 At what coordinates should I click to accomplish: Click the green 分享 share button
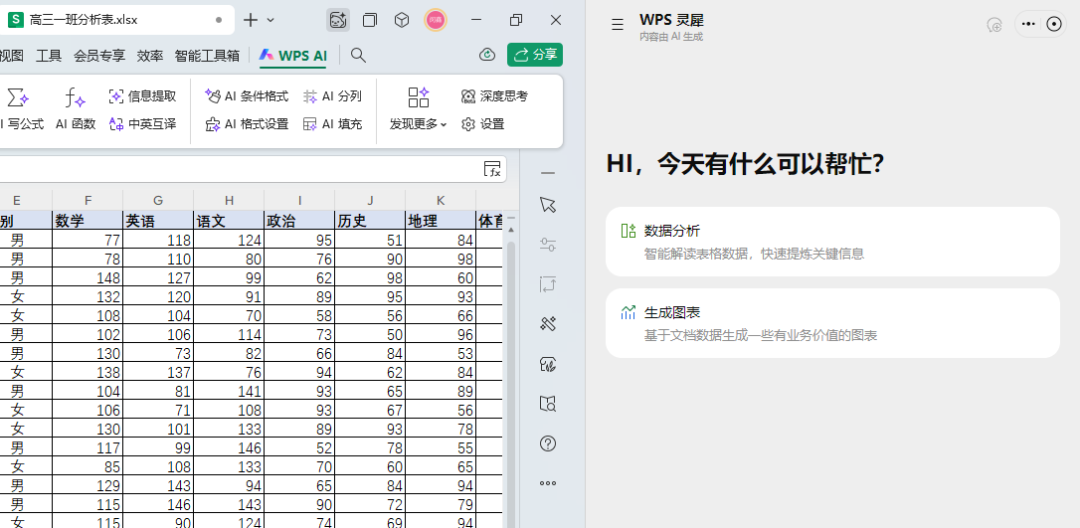[535, 55]
